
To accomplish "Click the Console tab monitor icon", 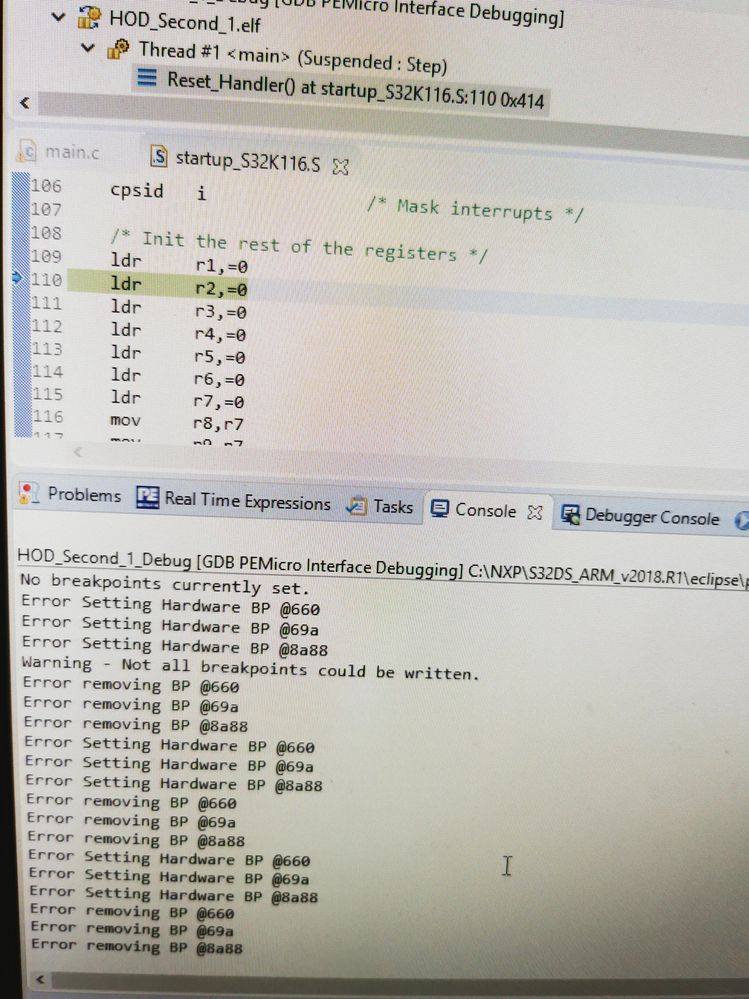I will click(439, 508).
